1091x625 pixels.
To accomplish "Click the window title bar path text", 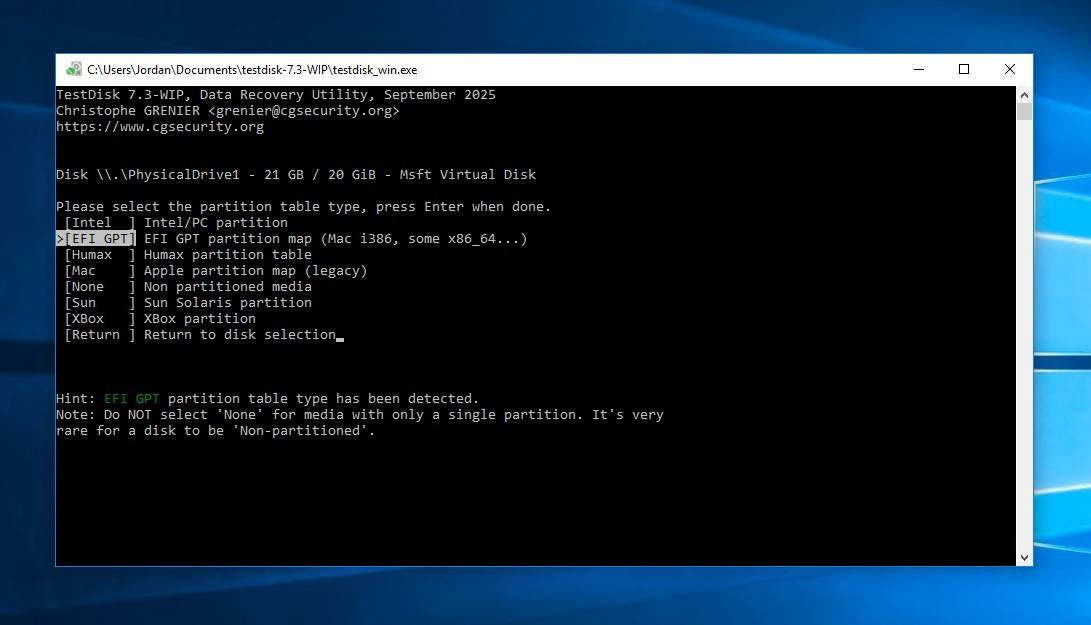I will (x=252, y=70).
